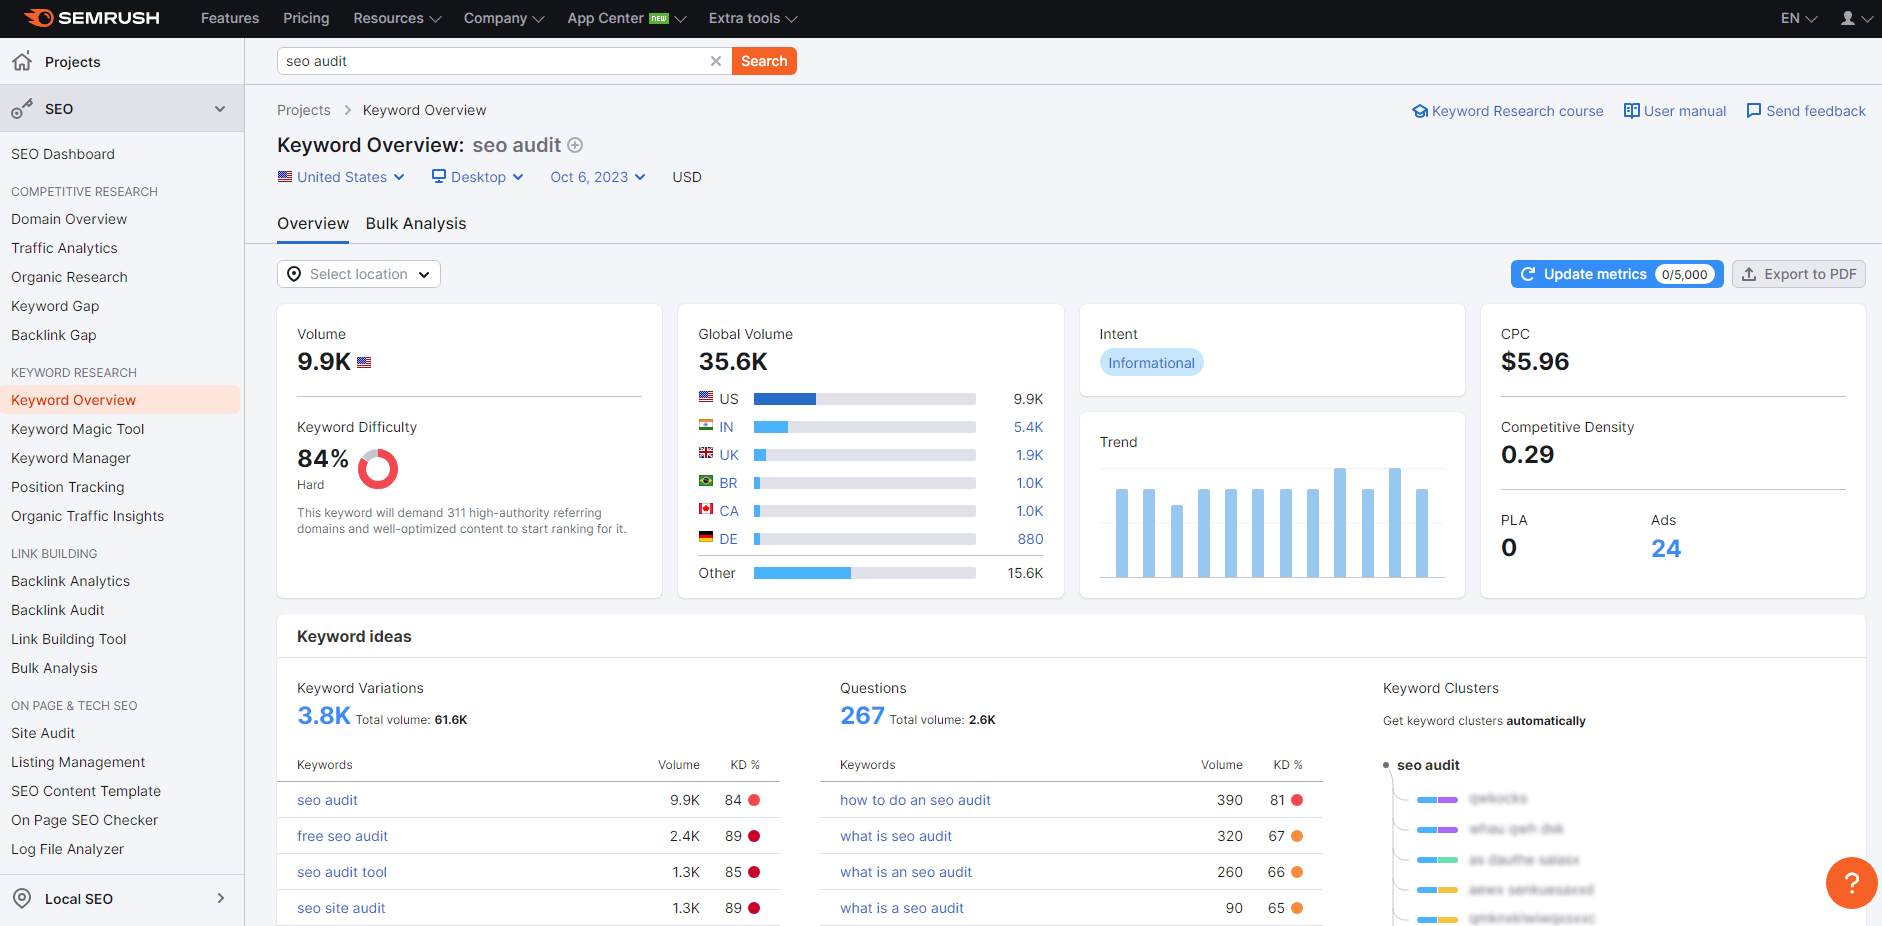Click the 267 questions count

[862, 716]
